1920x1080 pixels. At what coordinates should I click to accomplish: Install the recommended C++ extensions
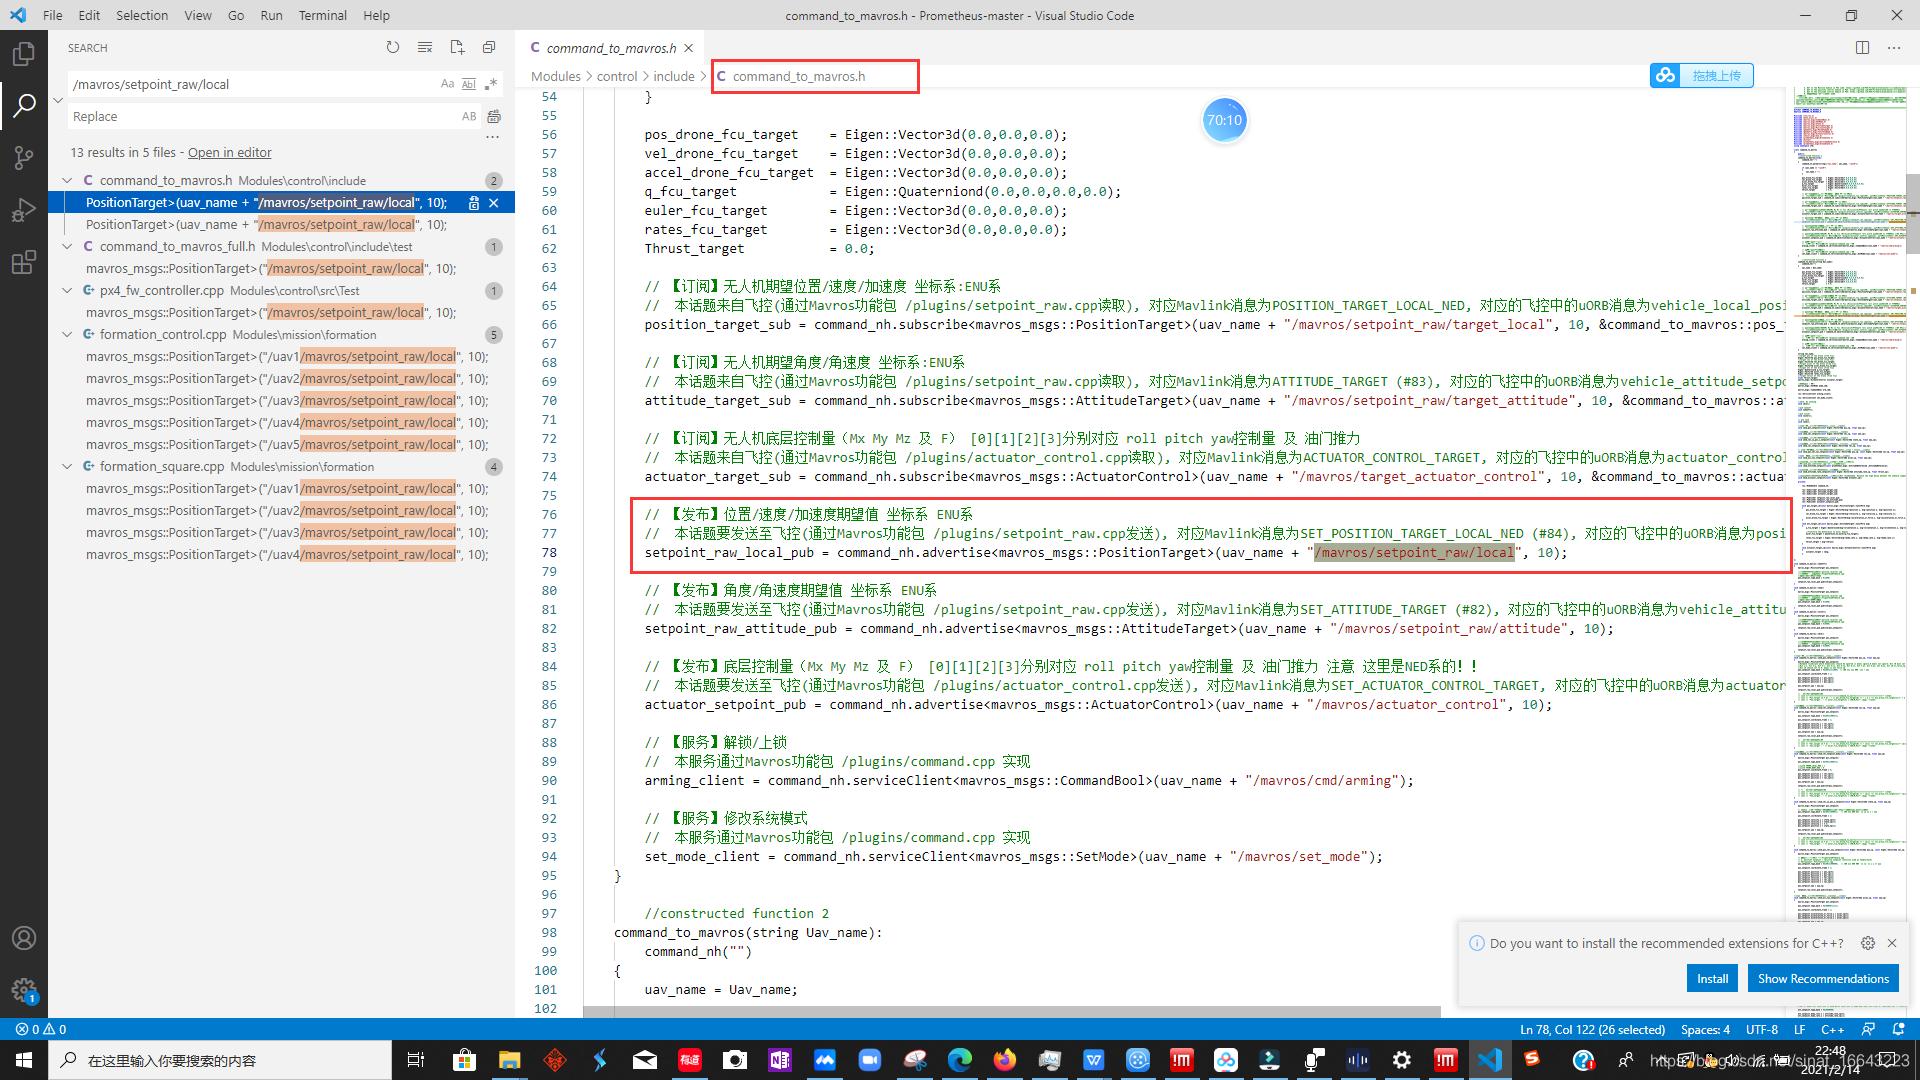click(1712, 978)
